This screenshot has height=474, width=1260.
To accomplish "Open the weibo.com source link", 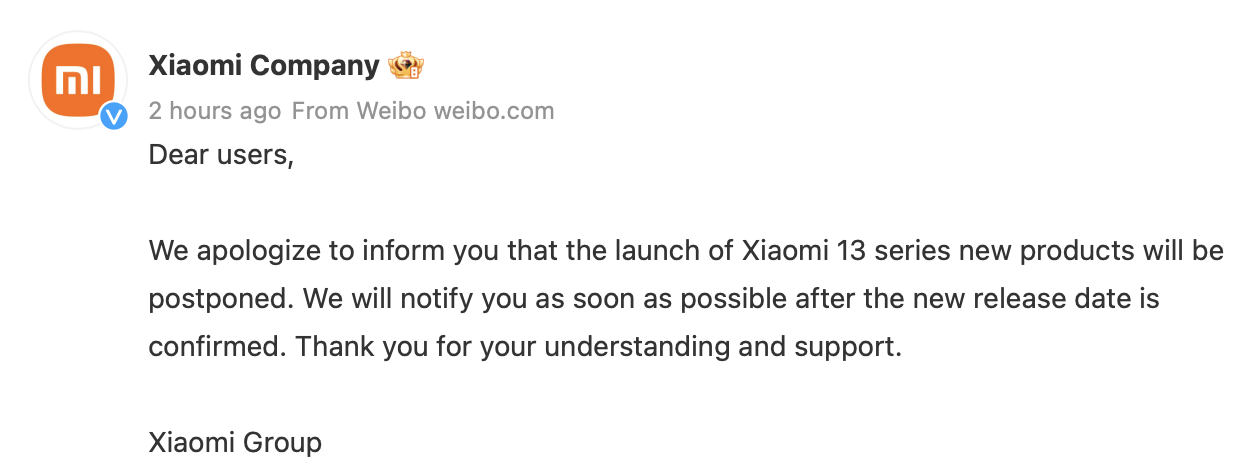I will point(494,111).
